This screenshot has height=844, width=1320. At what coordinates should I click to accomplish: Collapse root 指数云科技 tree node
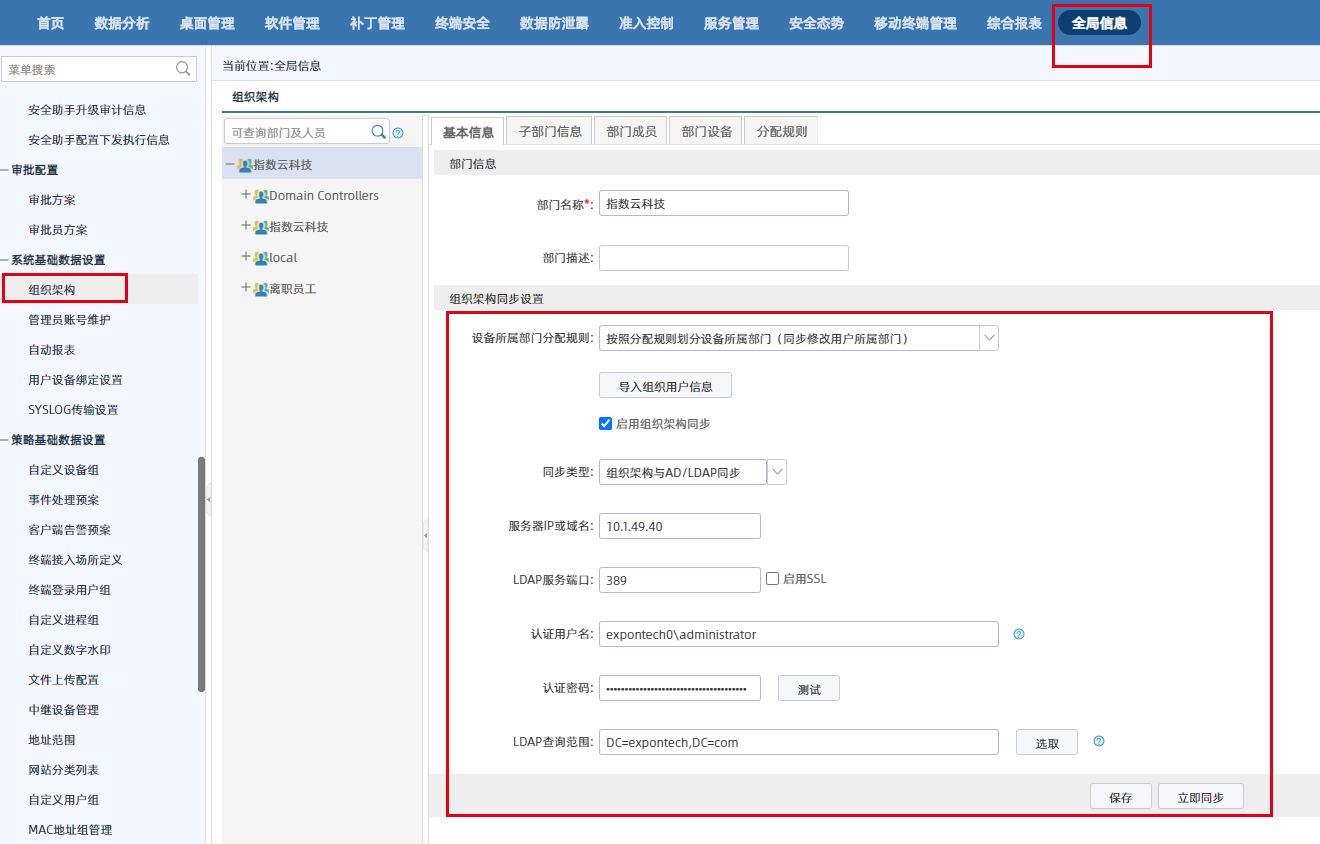point(230,165)
